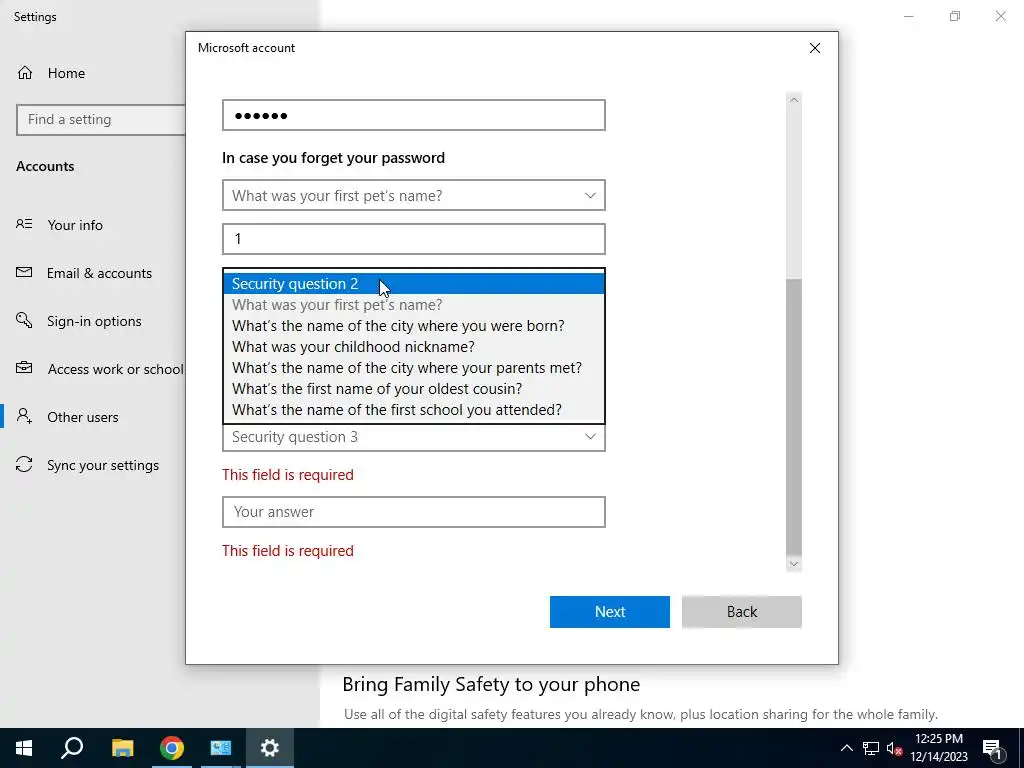Open 'Email & accounts' settings page
Screen dimensions: 1024x768
[99, 273]
